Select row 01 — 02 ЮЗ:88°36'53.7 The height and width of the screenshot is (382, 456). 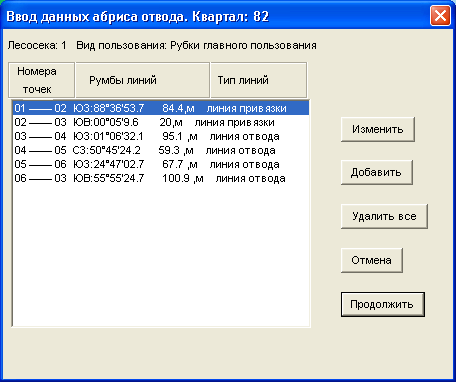161,108
